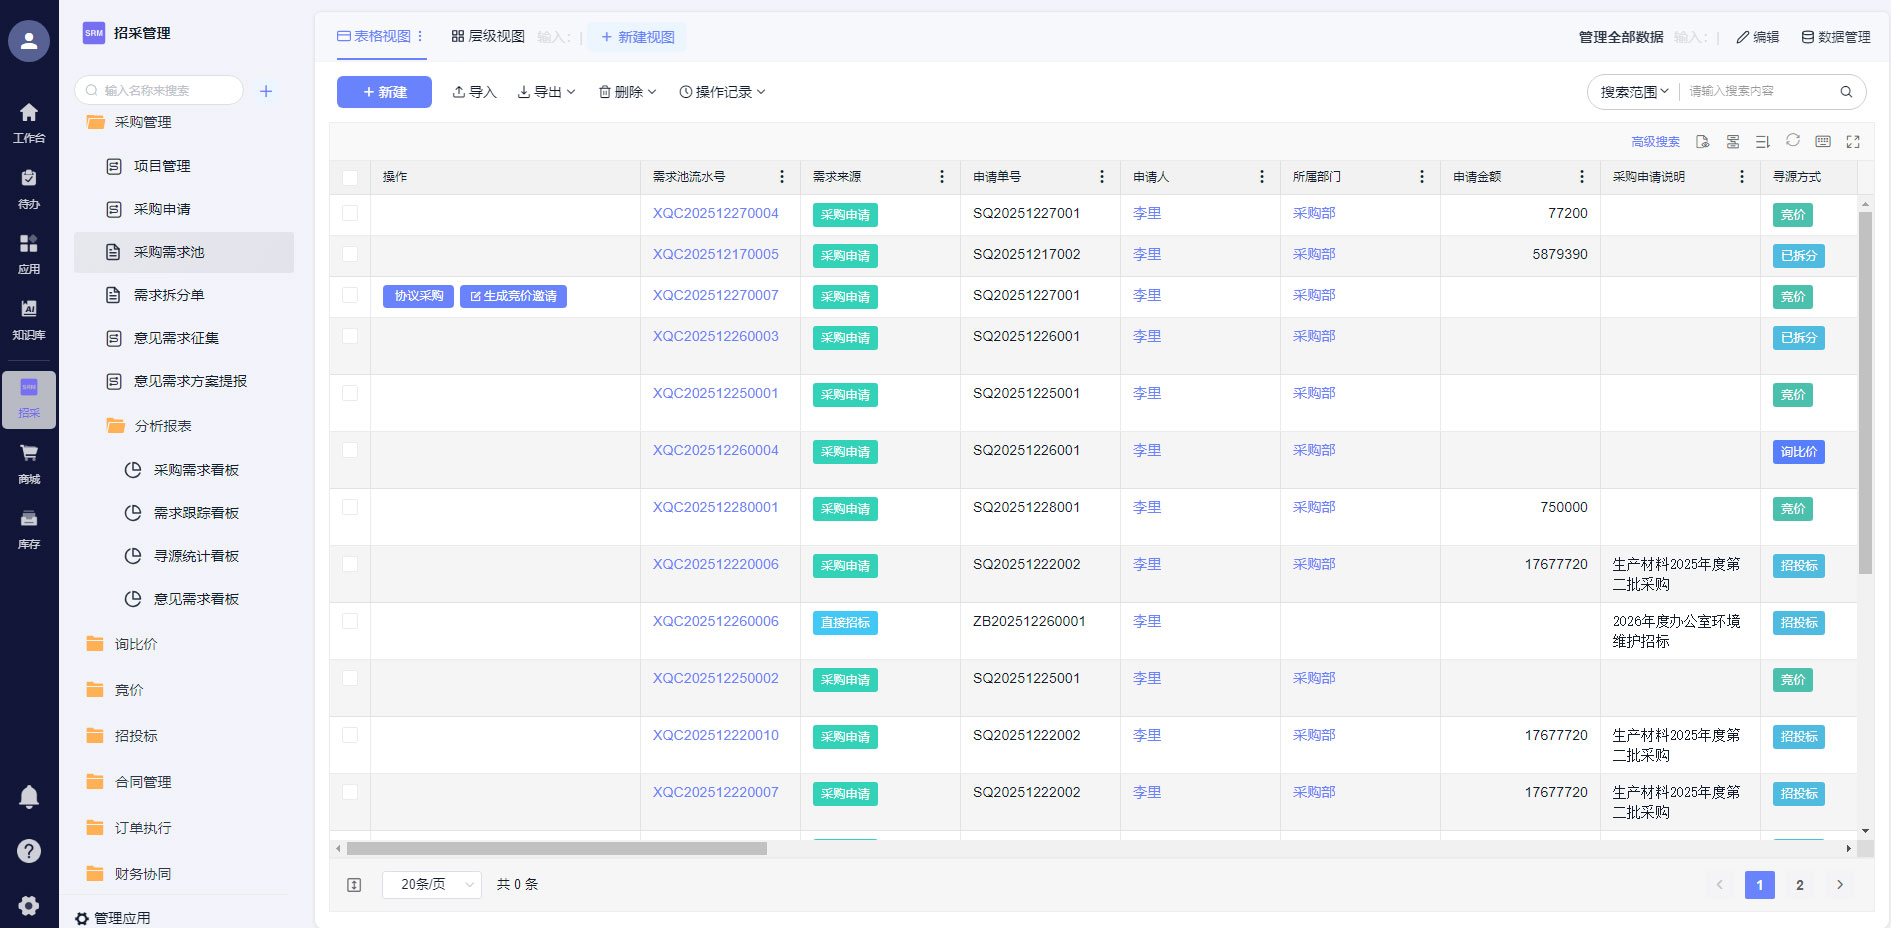Open the 20条/页 page size dropdown
This screenshot has height=928, width=1891.
(432, 885)
